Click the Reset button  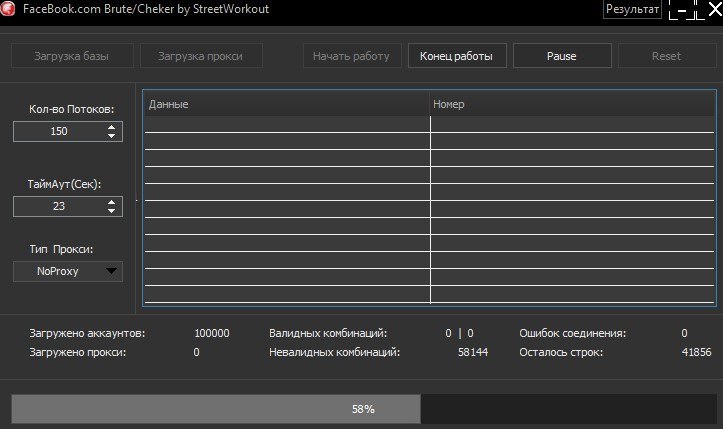click(x=667, y=56)
